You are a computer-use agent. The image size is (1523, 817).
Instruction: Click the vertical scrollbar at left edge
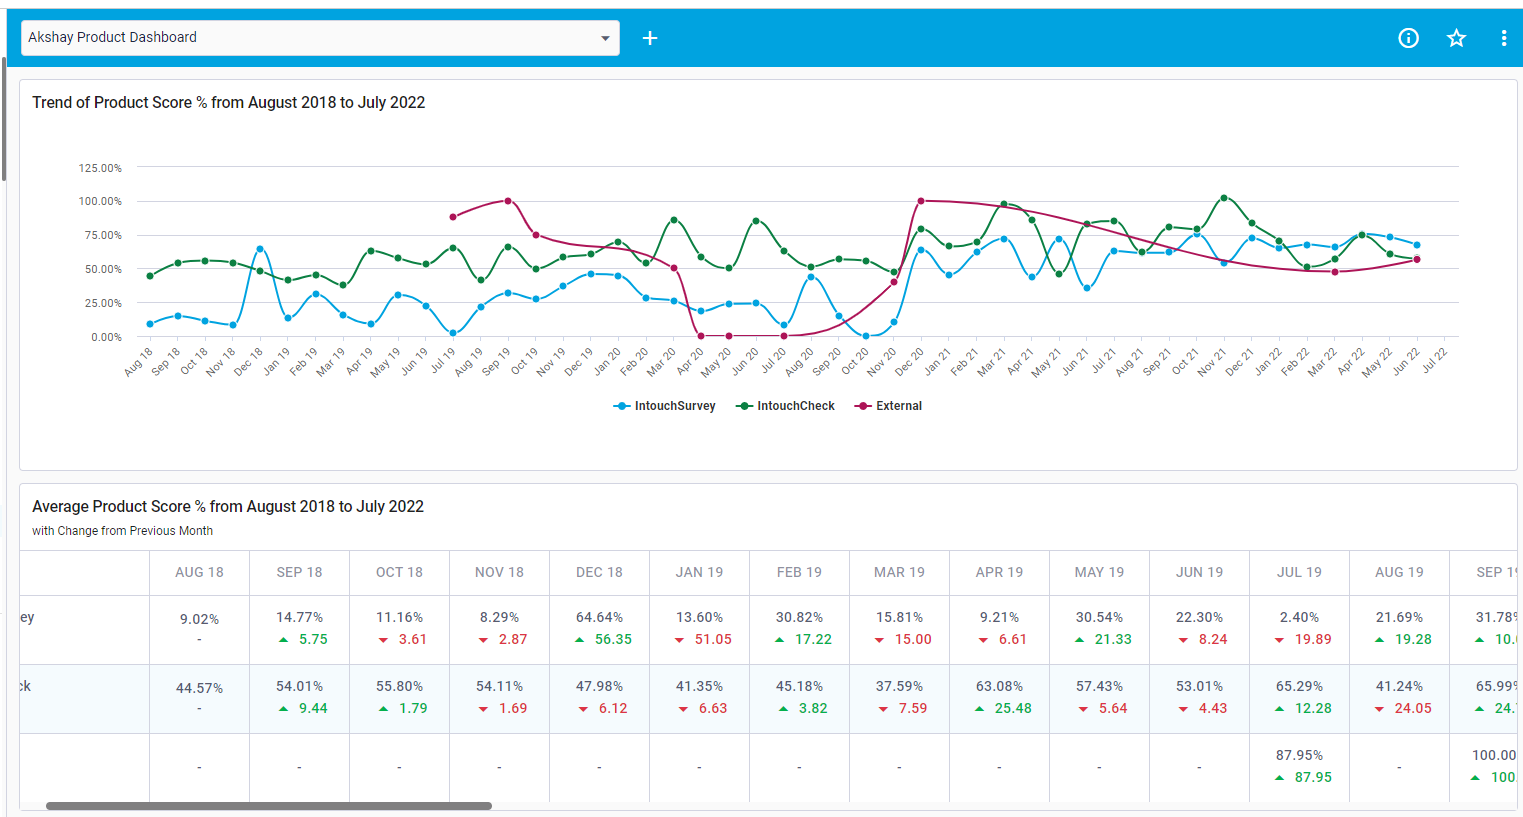(4, 118)
